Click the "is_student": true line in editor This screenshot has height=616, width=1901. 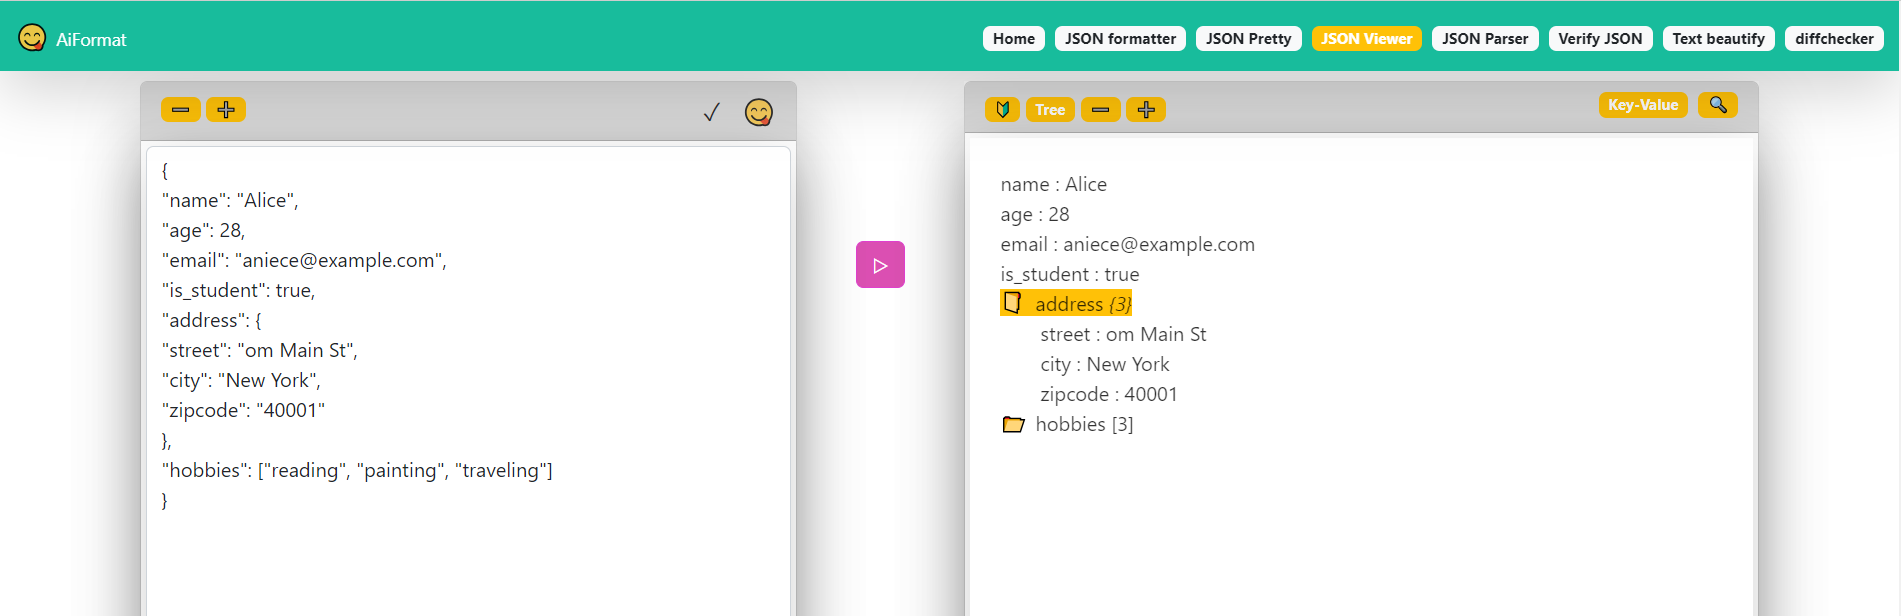238,290
